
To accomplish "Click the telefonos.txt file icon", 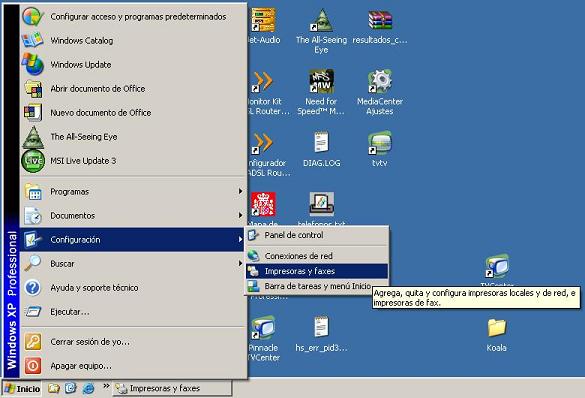I will [322, 204].
